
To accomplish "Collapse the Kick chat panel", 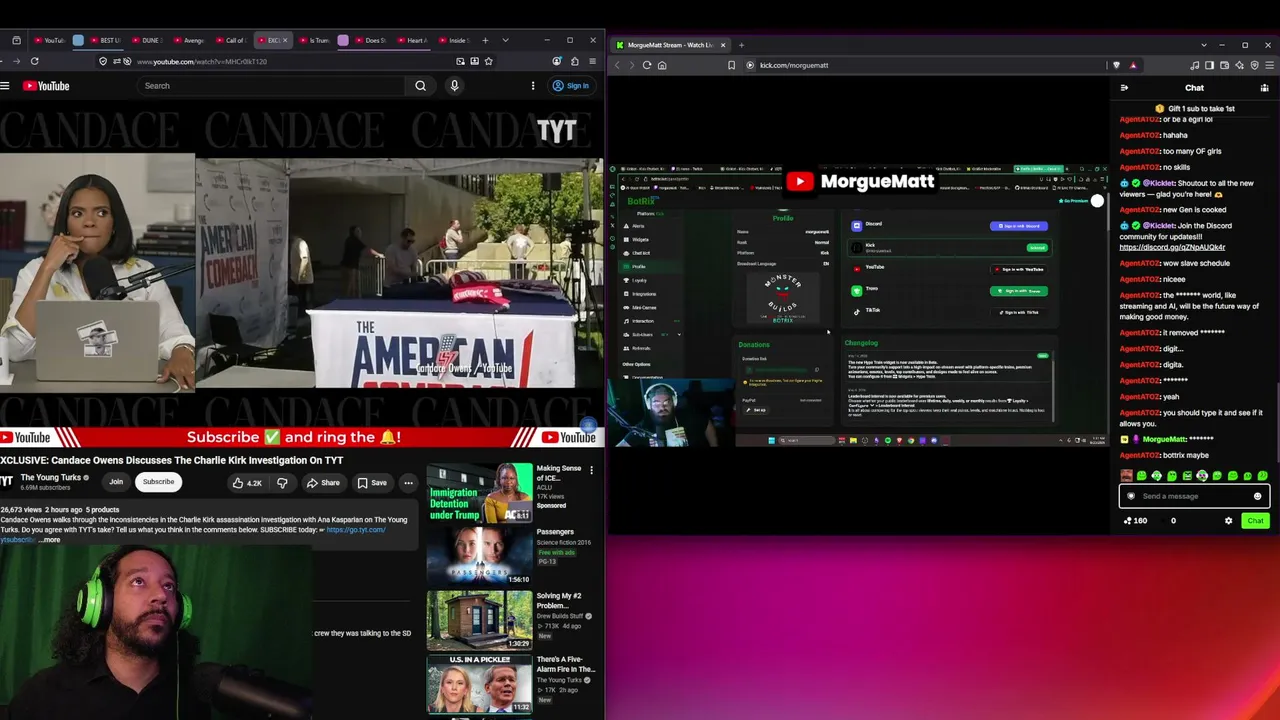I will point(1125,88).
